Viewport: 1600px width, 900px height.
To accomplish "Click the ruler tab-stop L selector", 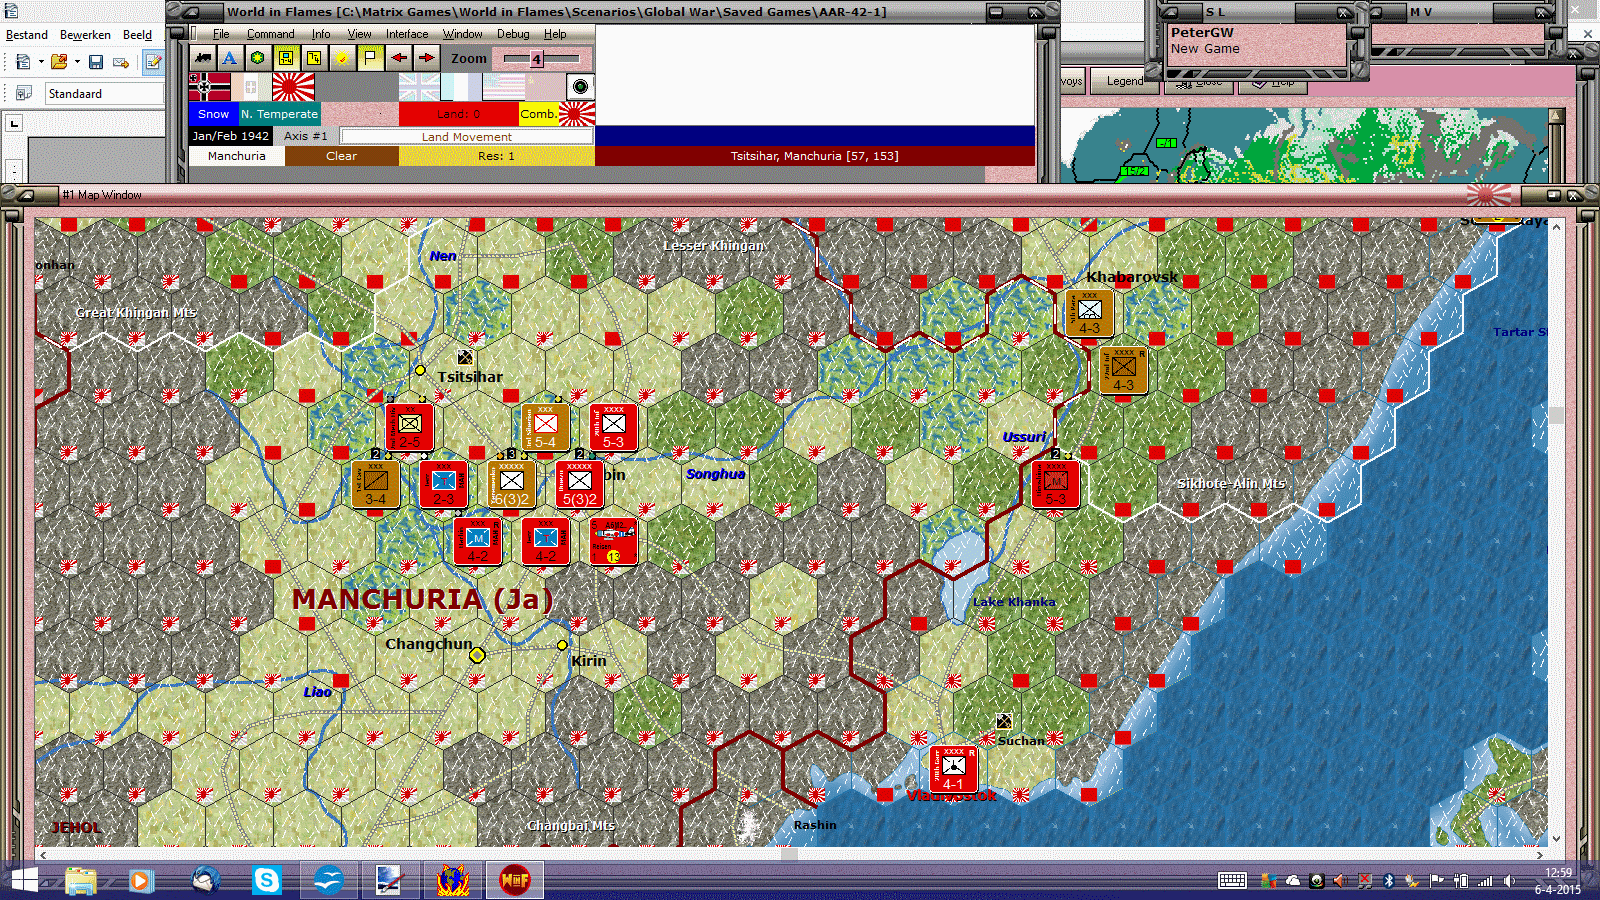I will pyautogui.click(x=14, y=124).
